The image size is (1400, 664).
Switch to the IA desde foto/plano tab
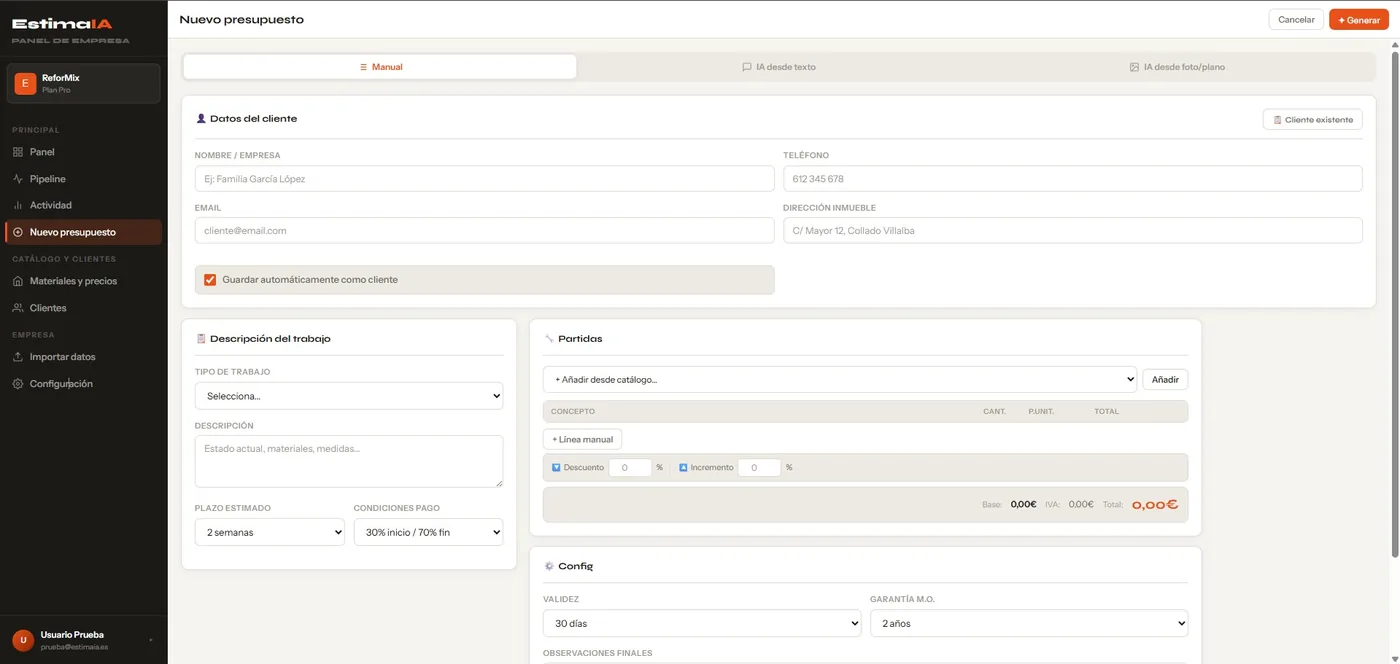(1177, 67)
